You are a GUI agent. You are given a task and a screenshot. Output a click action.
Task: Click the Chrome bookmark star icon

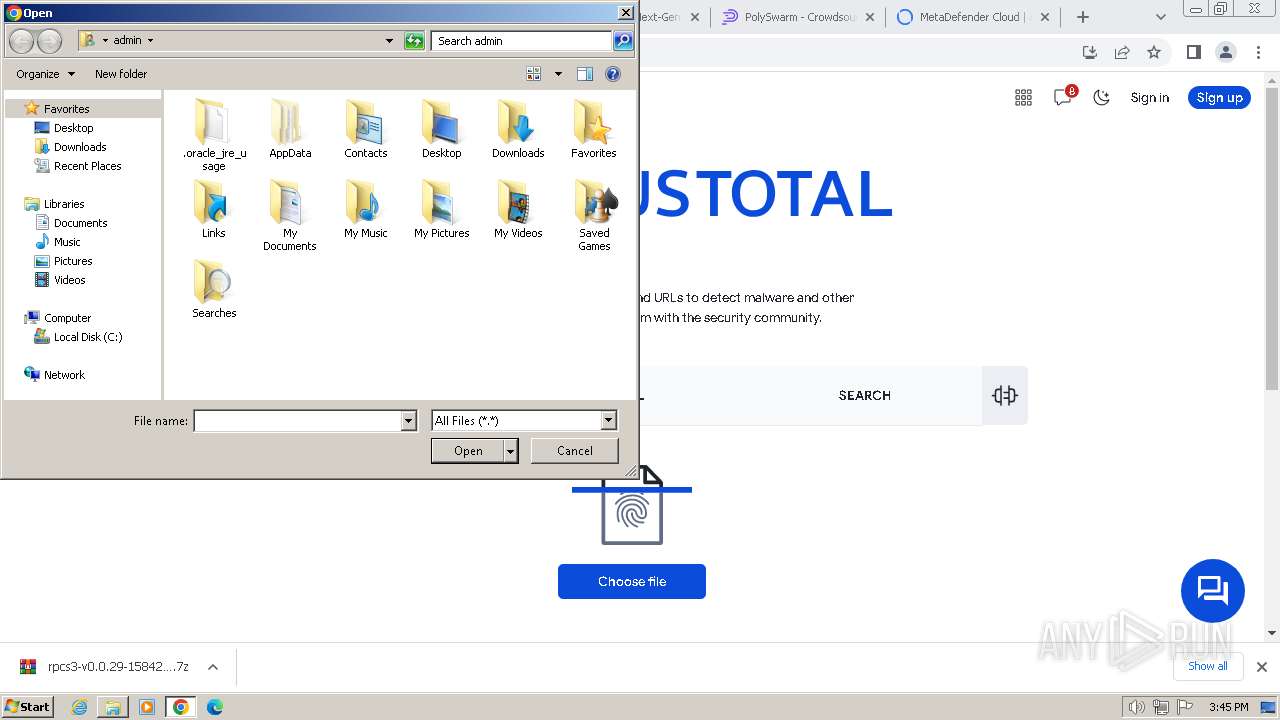1154,52
